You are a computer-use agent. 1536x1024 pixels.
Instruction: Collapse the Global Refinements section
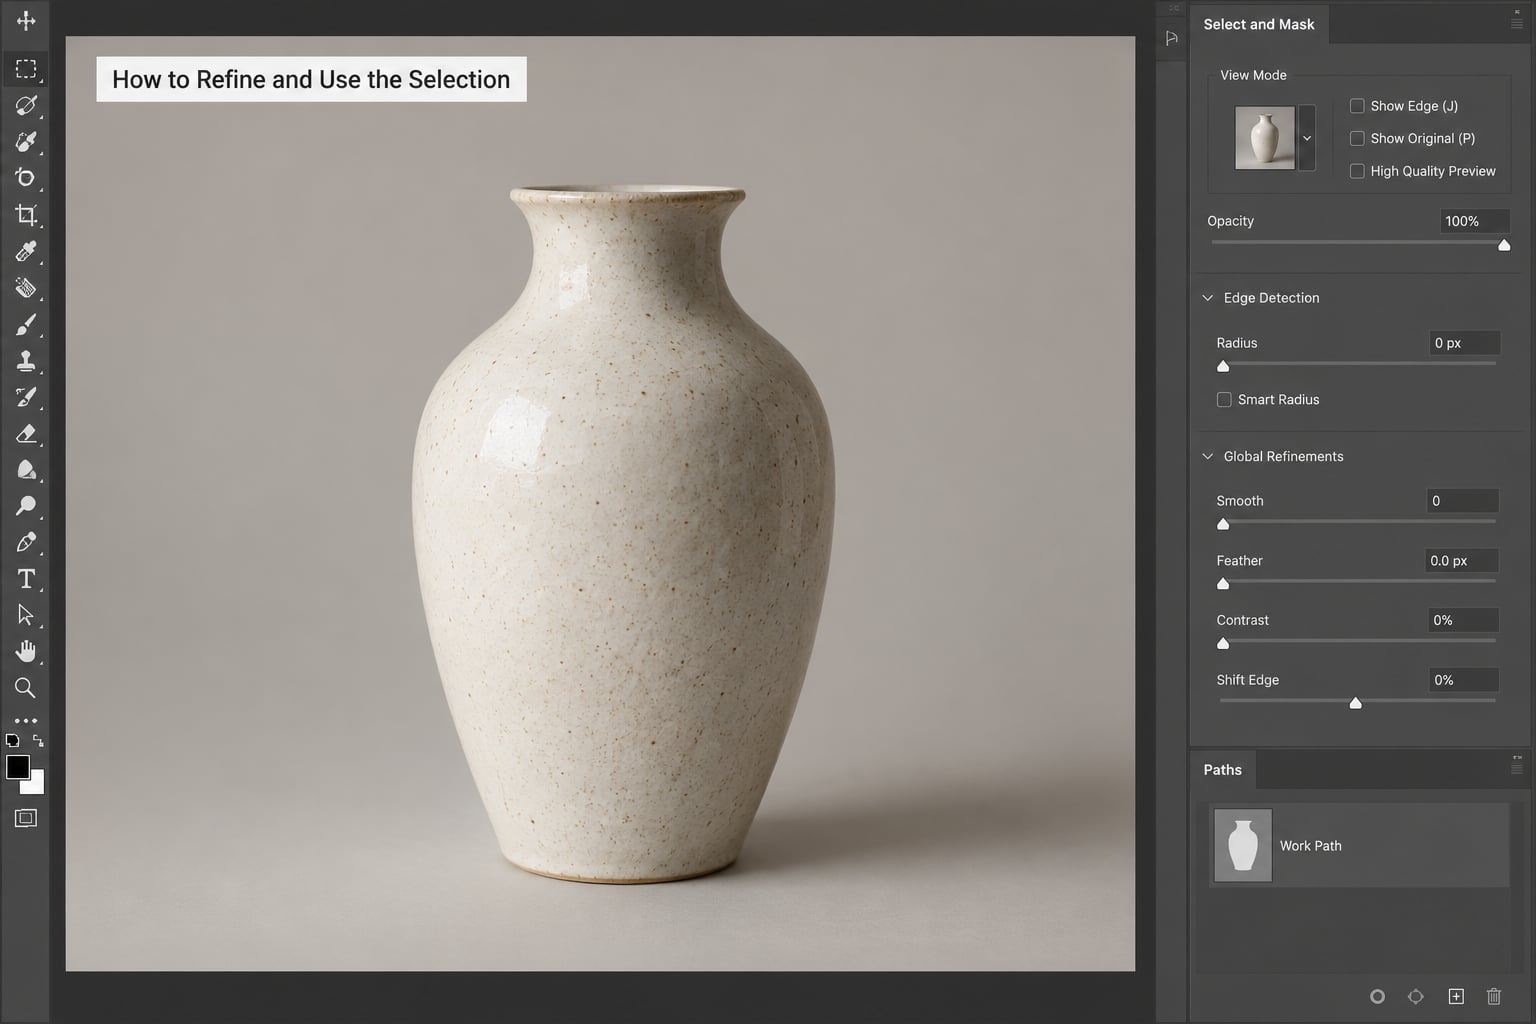click(1207, 457)
